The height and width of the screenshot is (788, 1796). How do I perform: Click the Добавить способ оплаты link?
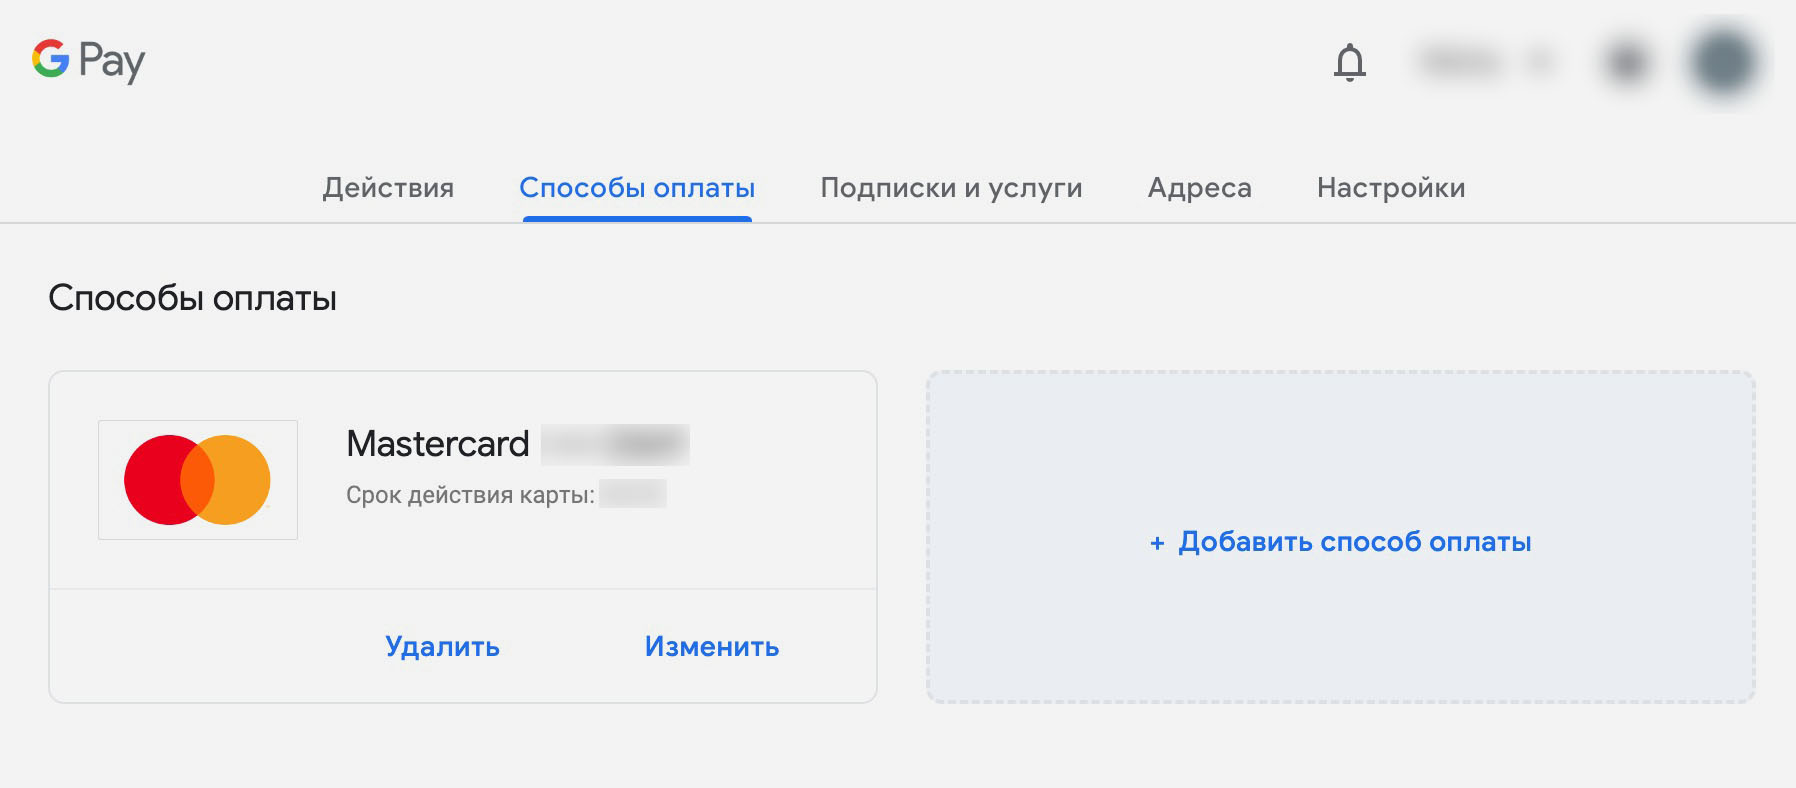[1354, 542]
